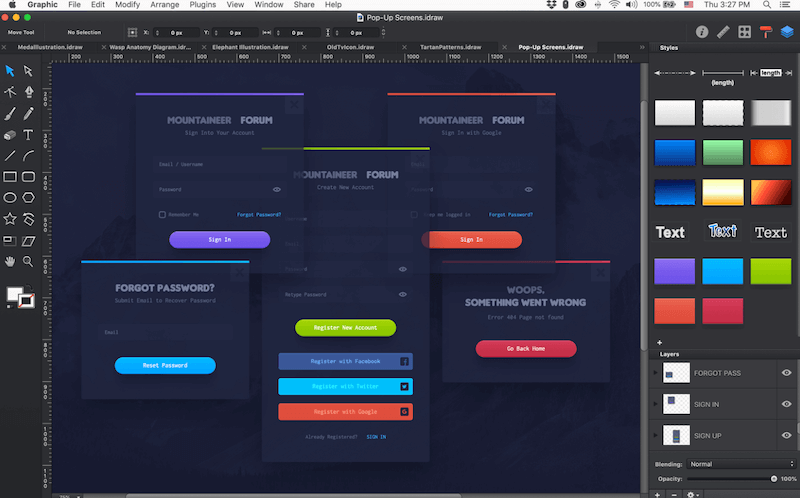
Task: Click the X position stepper
Action: click(x=157, y=32)
